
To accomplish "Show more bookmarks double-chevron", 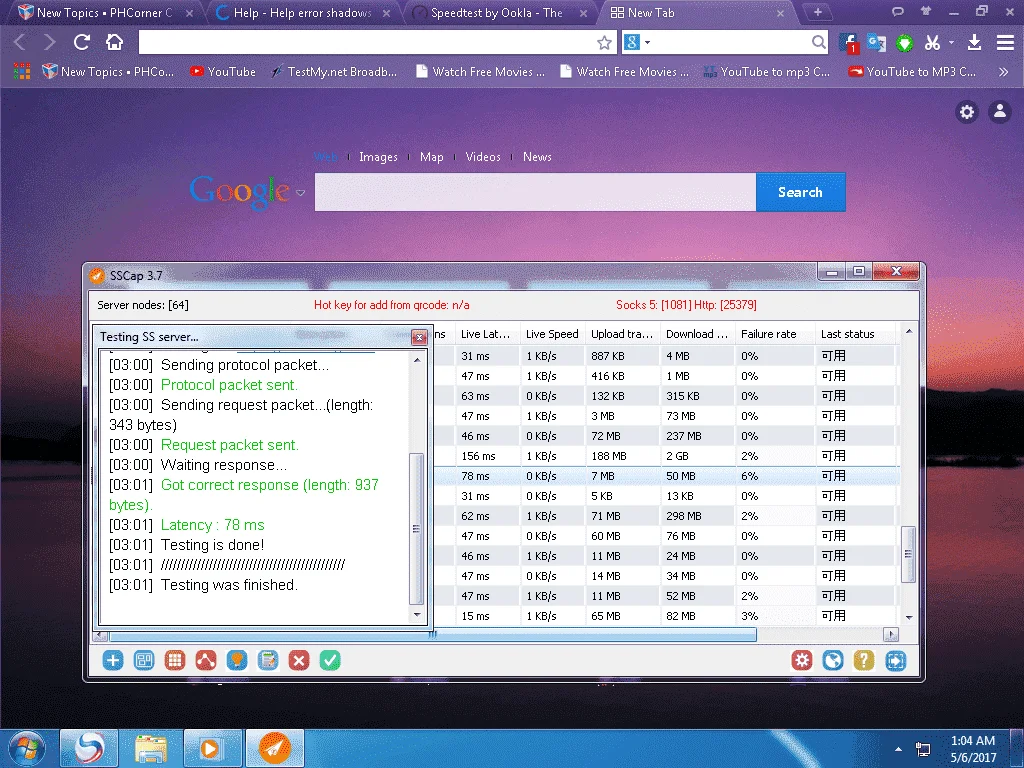I will pyautogui.click(x=1003, y=72).
